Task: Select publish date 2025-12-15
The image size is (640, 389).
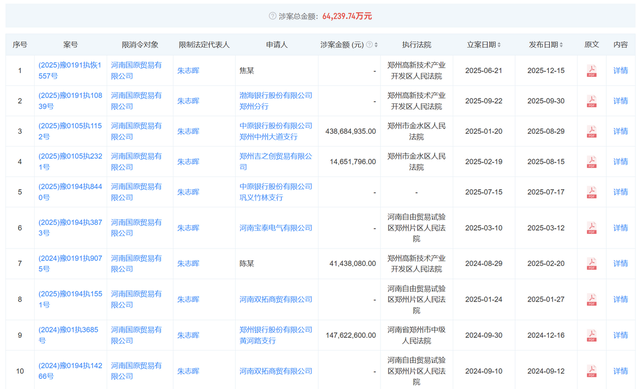Action: 546,71
